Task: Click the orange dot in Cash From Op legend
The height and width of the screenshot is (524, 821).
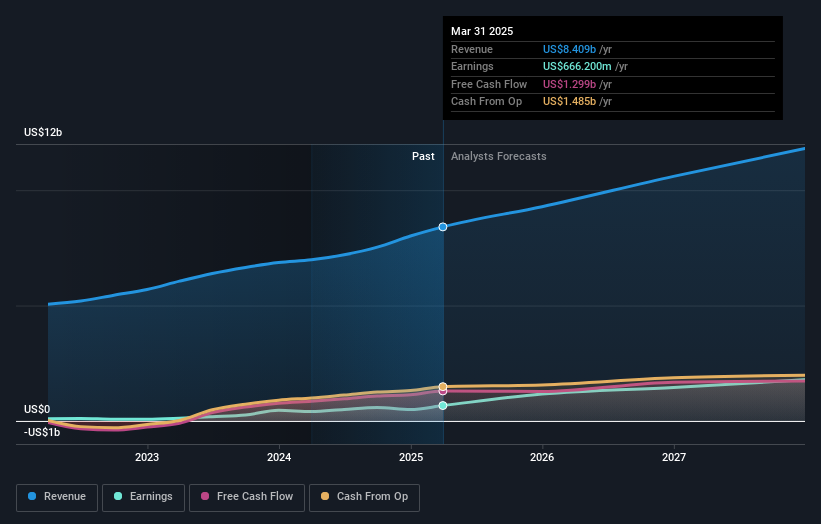Action: coord(325,496)
